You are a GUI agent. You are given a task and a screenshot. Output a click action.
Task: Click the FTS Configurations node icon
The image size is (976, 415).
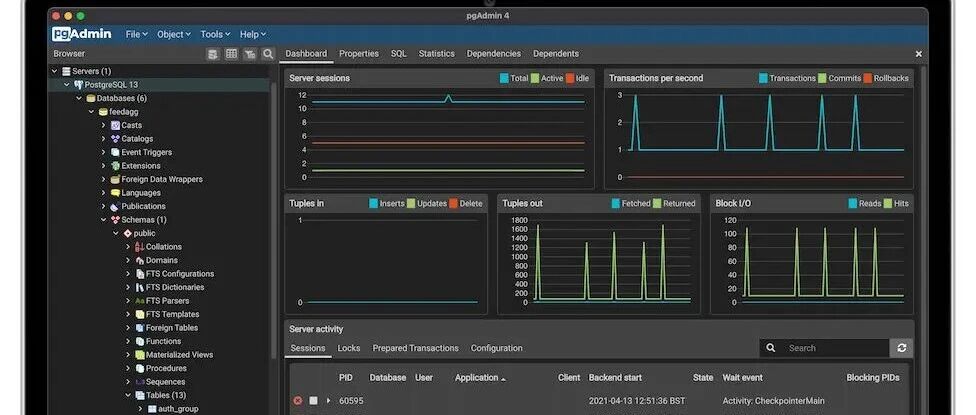pyautogui.click(x=139, y=274)
